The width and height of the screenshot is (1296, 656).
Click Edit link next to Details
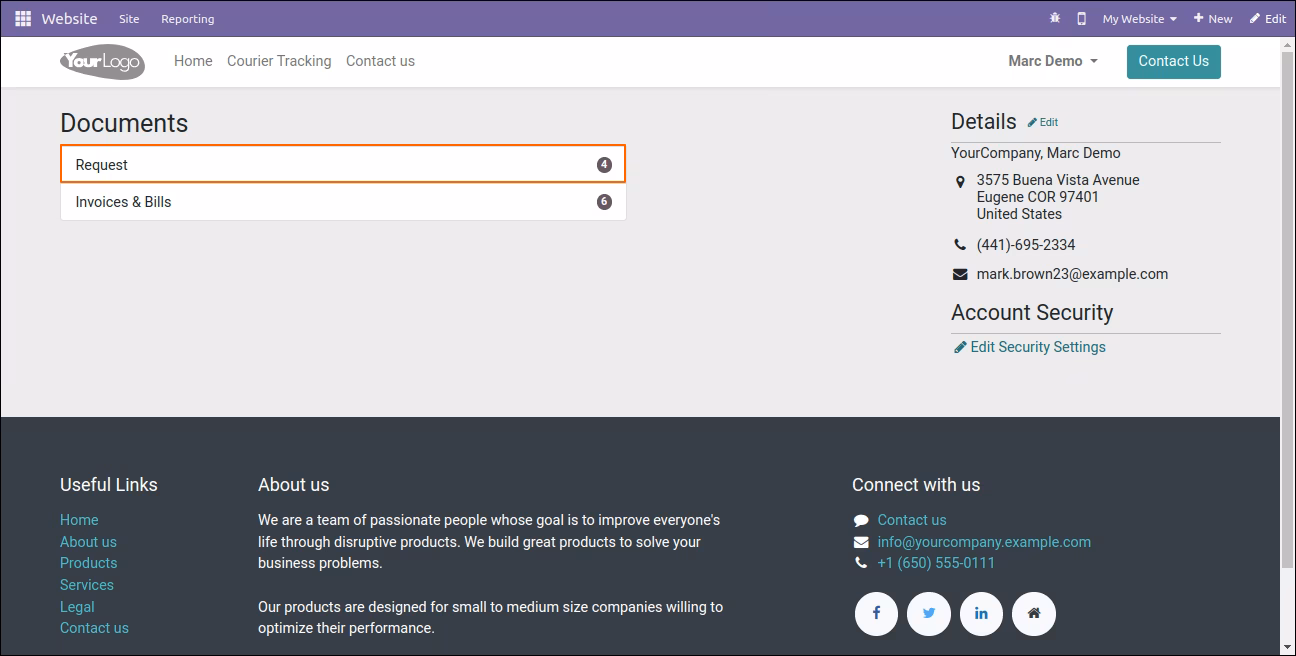coord(1043,122)
